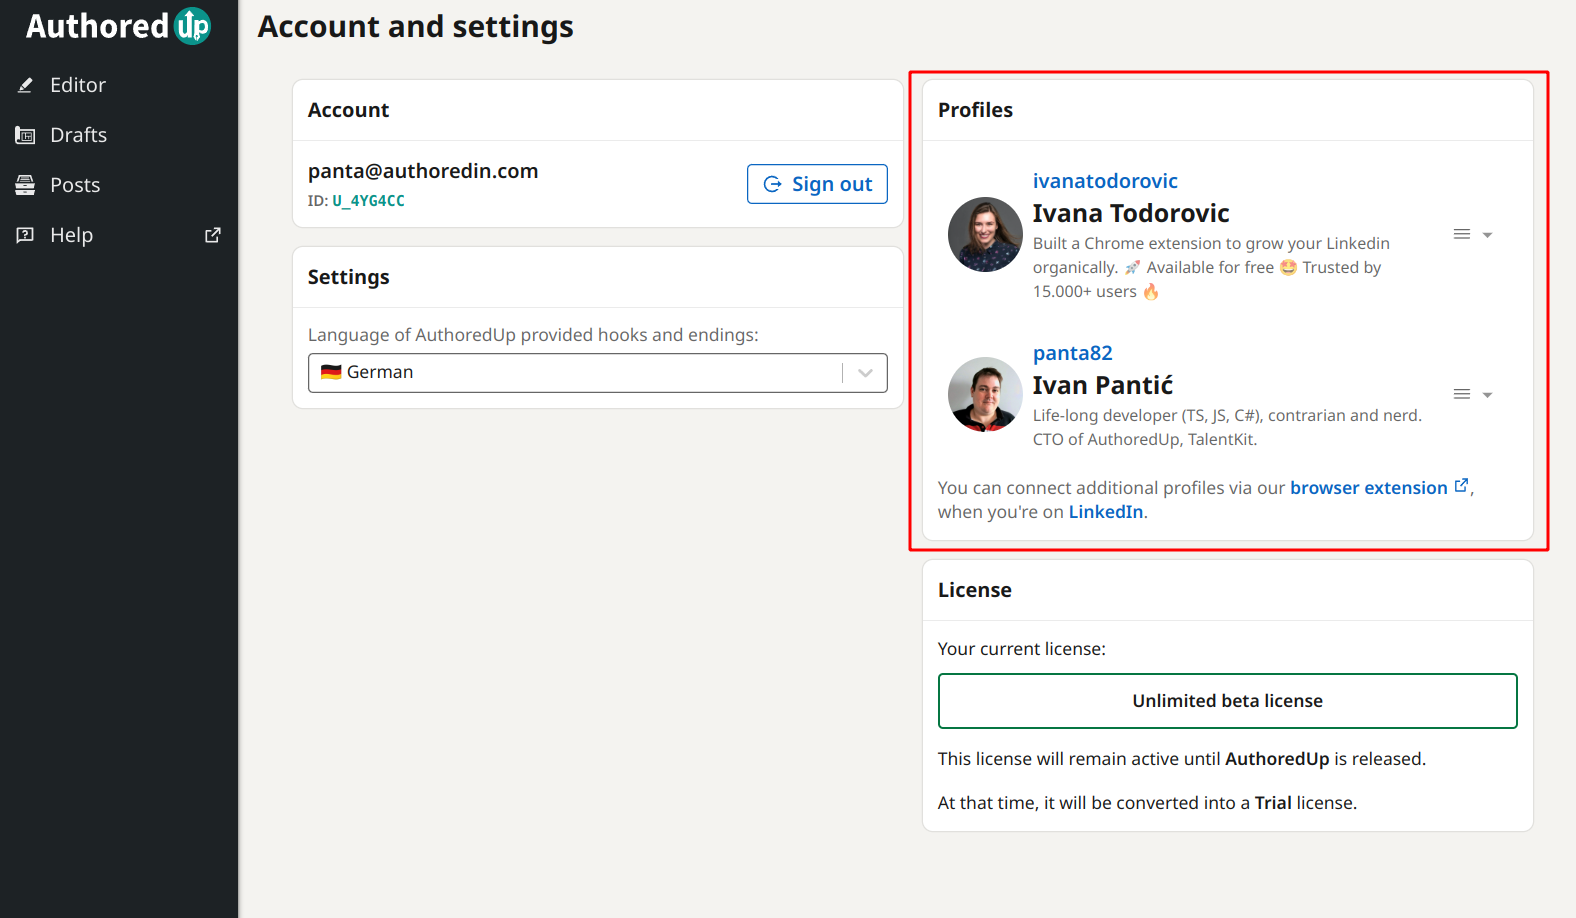
Task: Click the German flag icon
Action: coord(331,372)
